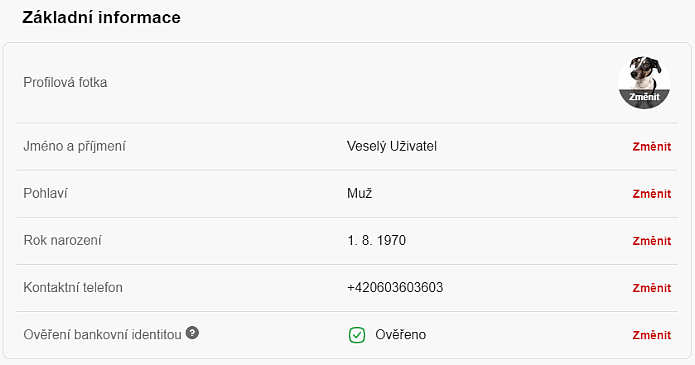This screenshot has height=365, width=695.
Task: Click Změnit for bank identity verification
Action: tap(652, 335)
